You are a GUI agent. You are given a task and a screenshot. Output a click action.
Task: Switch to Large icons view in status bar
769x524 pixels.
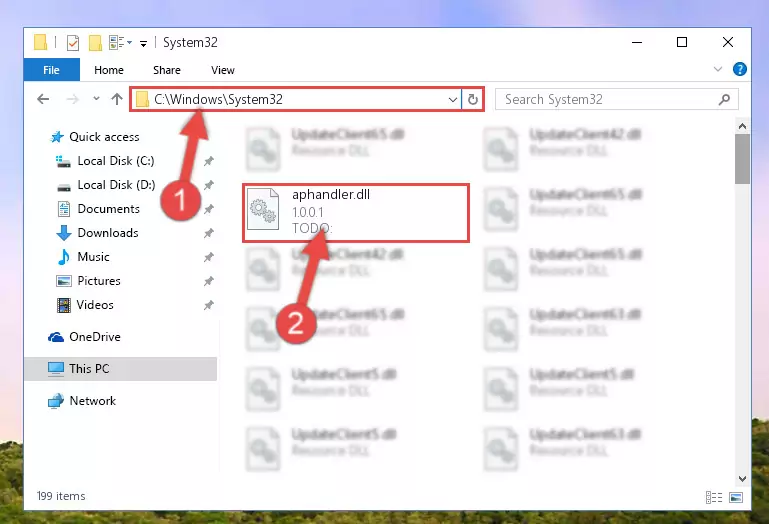point(736,497)
